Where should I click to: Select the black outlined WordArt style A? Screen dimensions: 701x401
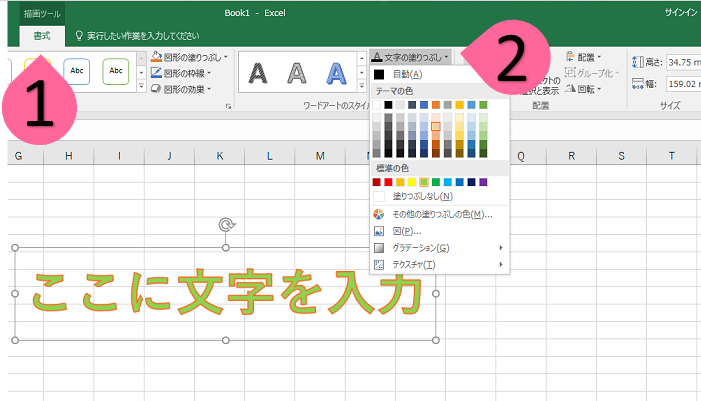(x=258, y=72)
